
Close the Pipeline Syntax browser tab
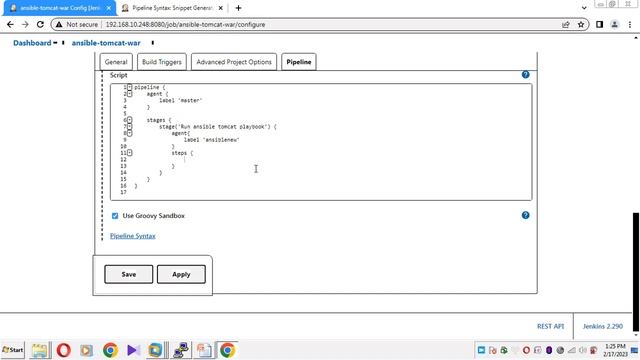220,8
